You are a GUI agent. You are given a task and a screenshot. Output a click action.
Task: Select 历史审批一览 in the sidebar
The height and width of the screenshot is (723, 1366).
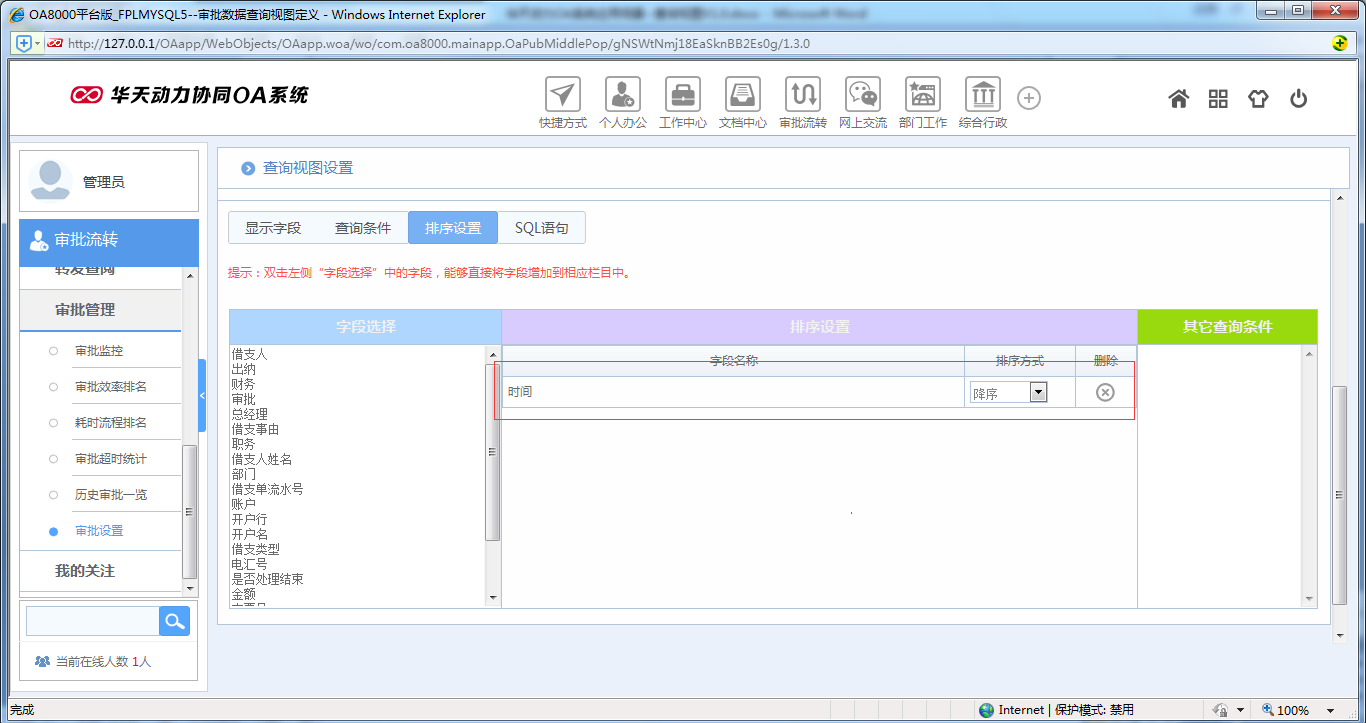110,495
